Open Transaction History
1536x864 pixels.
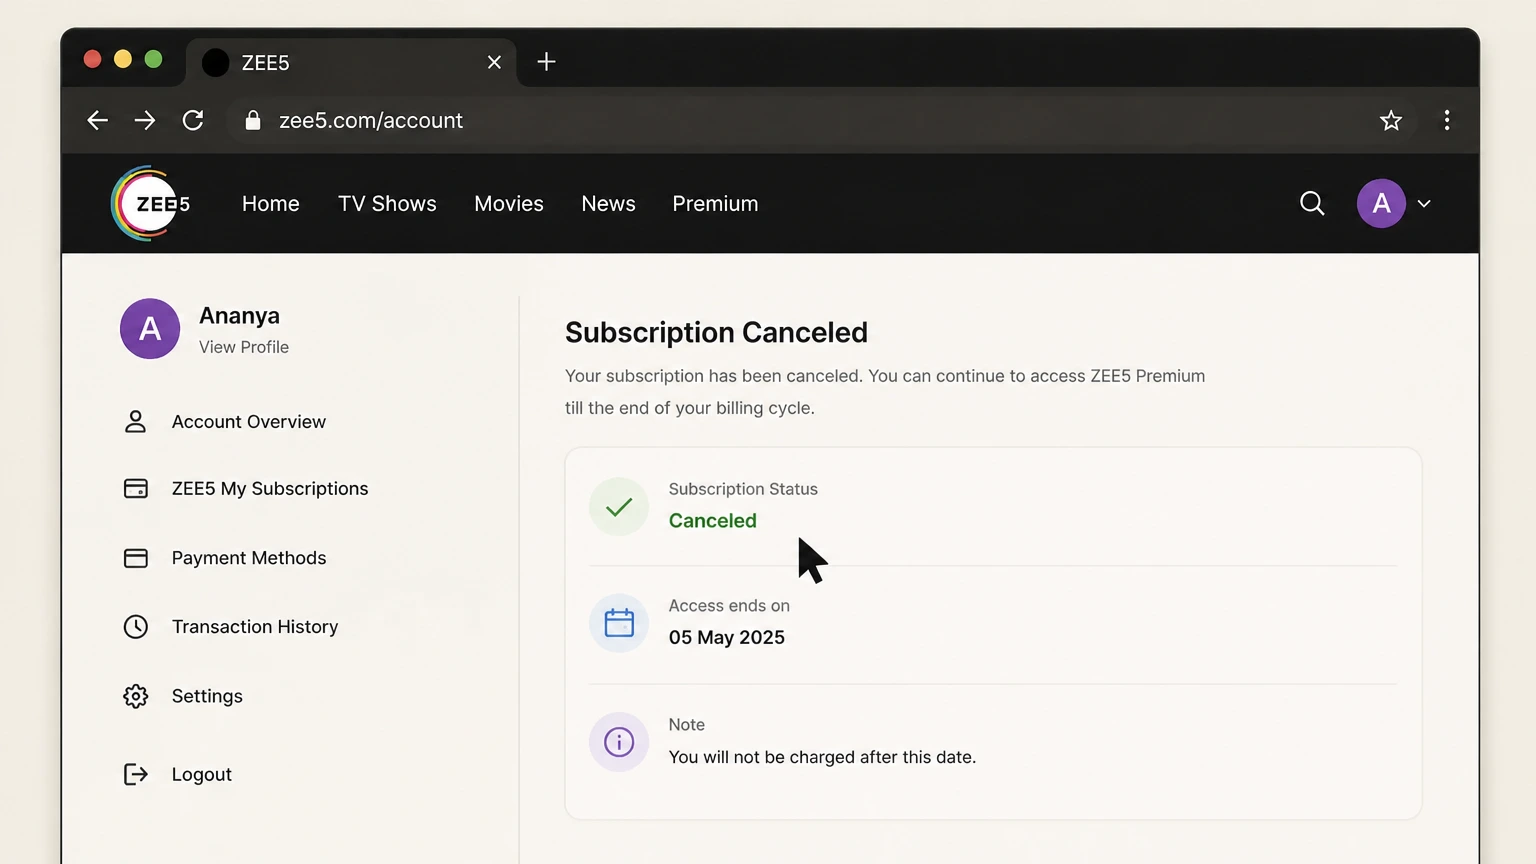tap(255, 627)
